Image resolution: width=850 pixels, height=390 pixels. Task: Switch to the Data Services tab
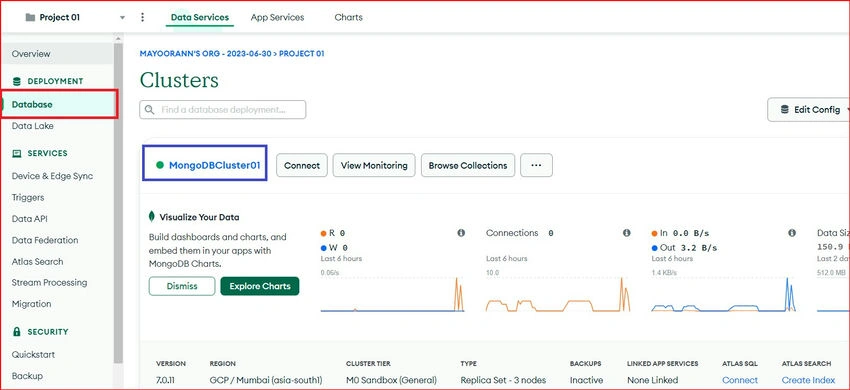tap(199, 17)
